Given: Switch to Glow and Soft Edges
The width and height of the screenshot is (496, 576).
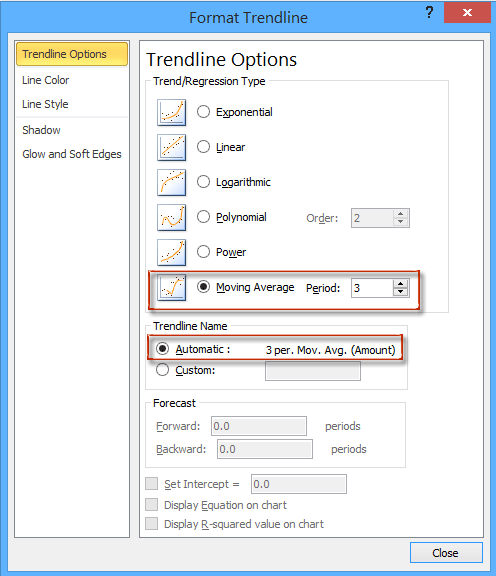Looking at the screenshot, I should [x=72, y=154].
